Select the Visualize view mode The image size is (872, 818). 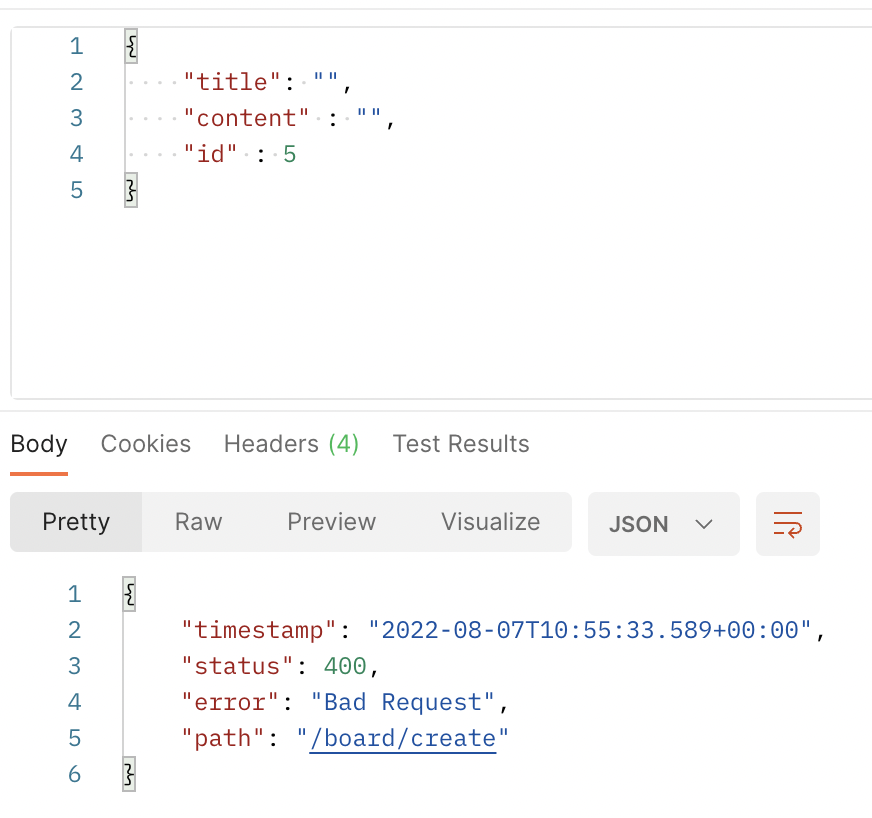coord(490,522)
